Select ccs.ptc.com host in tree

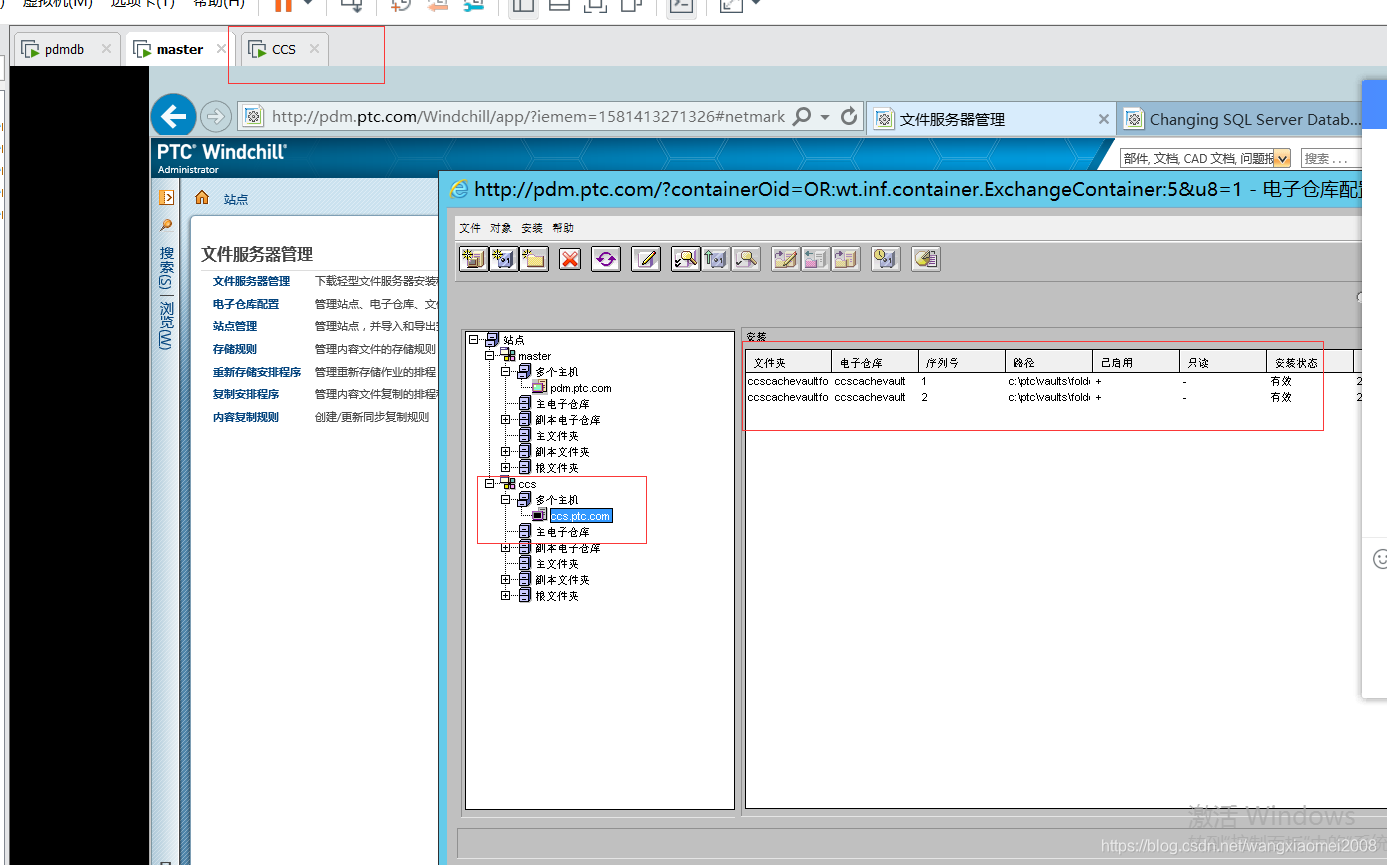click(x=580, y=516)
